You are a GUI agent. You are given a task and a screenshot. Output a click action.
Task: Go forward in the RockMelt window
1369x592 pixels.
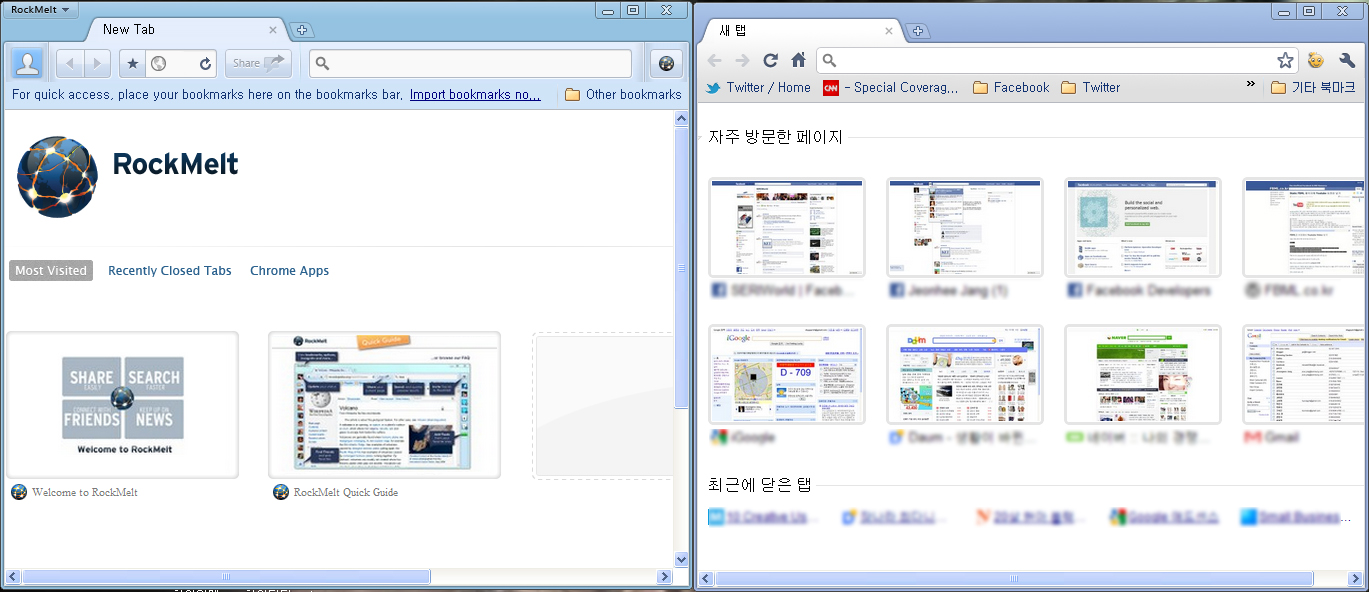97,64
